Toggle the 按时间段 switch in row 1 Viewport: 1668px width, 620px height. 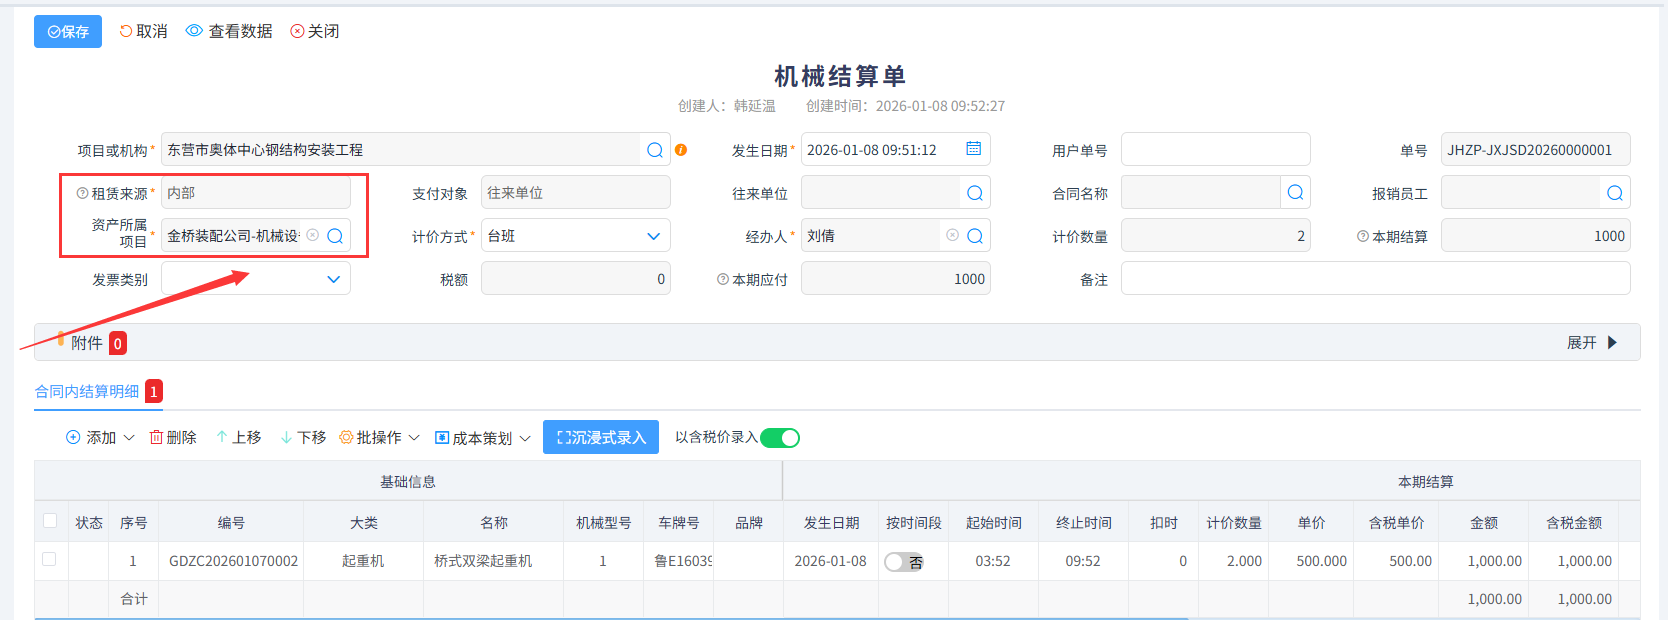tap(903, 562)
